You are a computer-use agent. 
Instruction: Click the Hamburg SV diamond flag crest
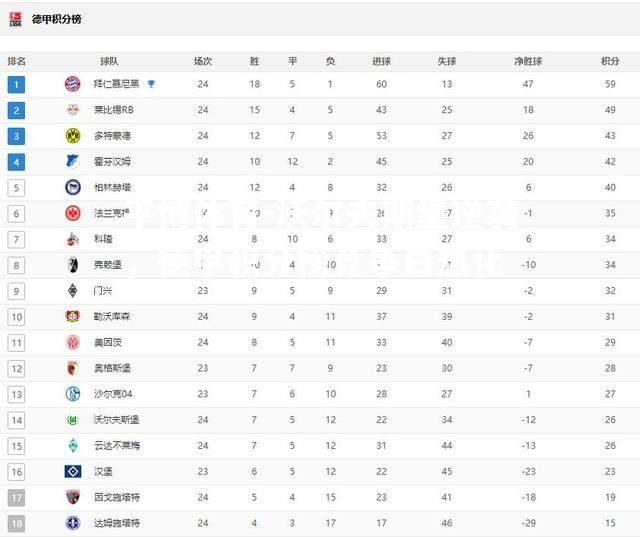coord(73,472)
